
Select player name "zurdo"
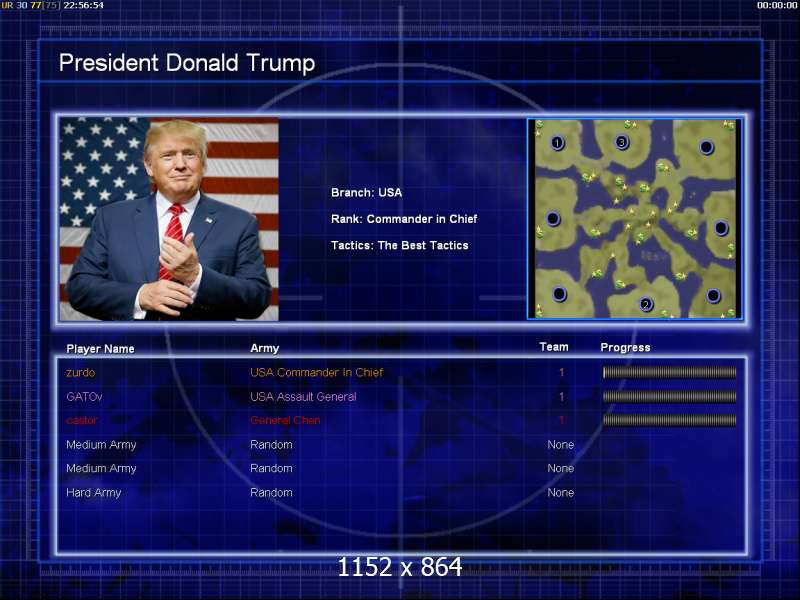pyautogui.click(x=81, y=372)
